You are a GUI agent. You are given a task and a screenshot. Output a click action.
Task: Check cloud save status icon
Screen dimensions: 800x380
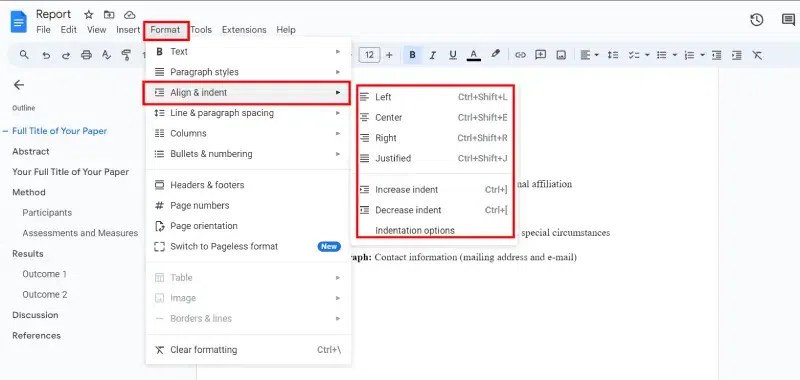point(130,15)
